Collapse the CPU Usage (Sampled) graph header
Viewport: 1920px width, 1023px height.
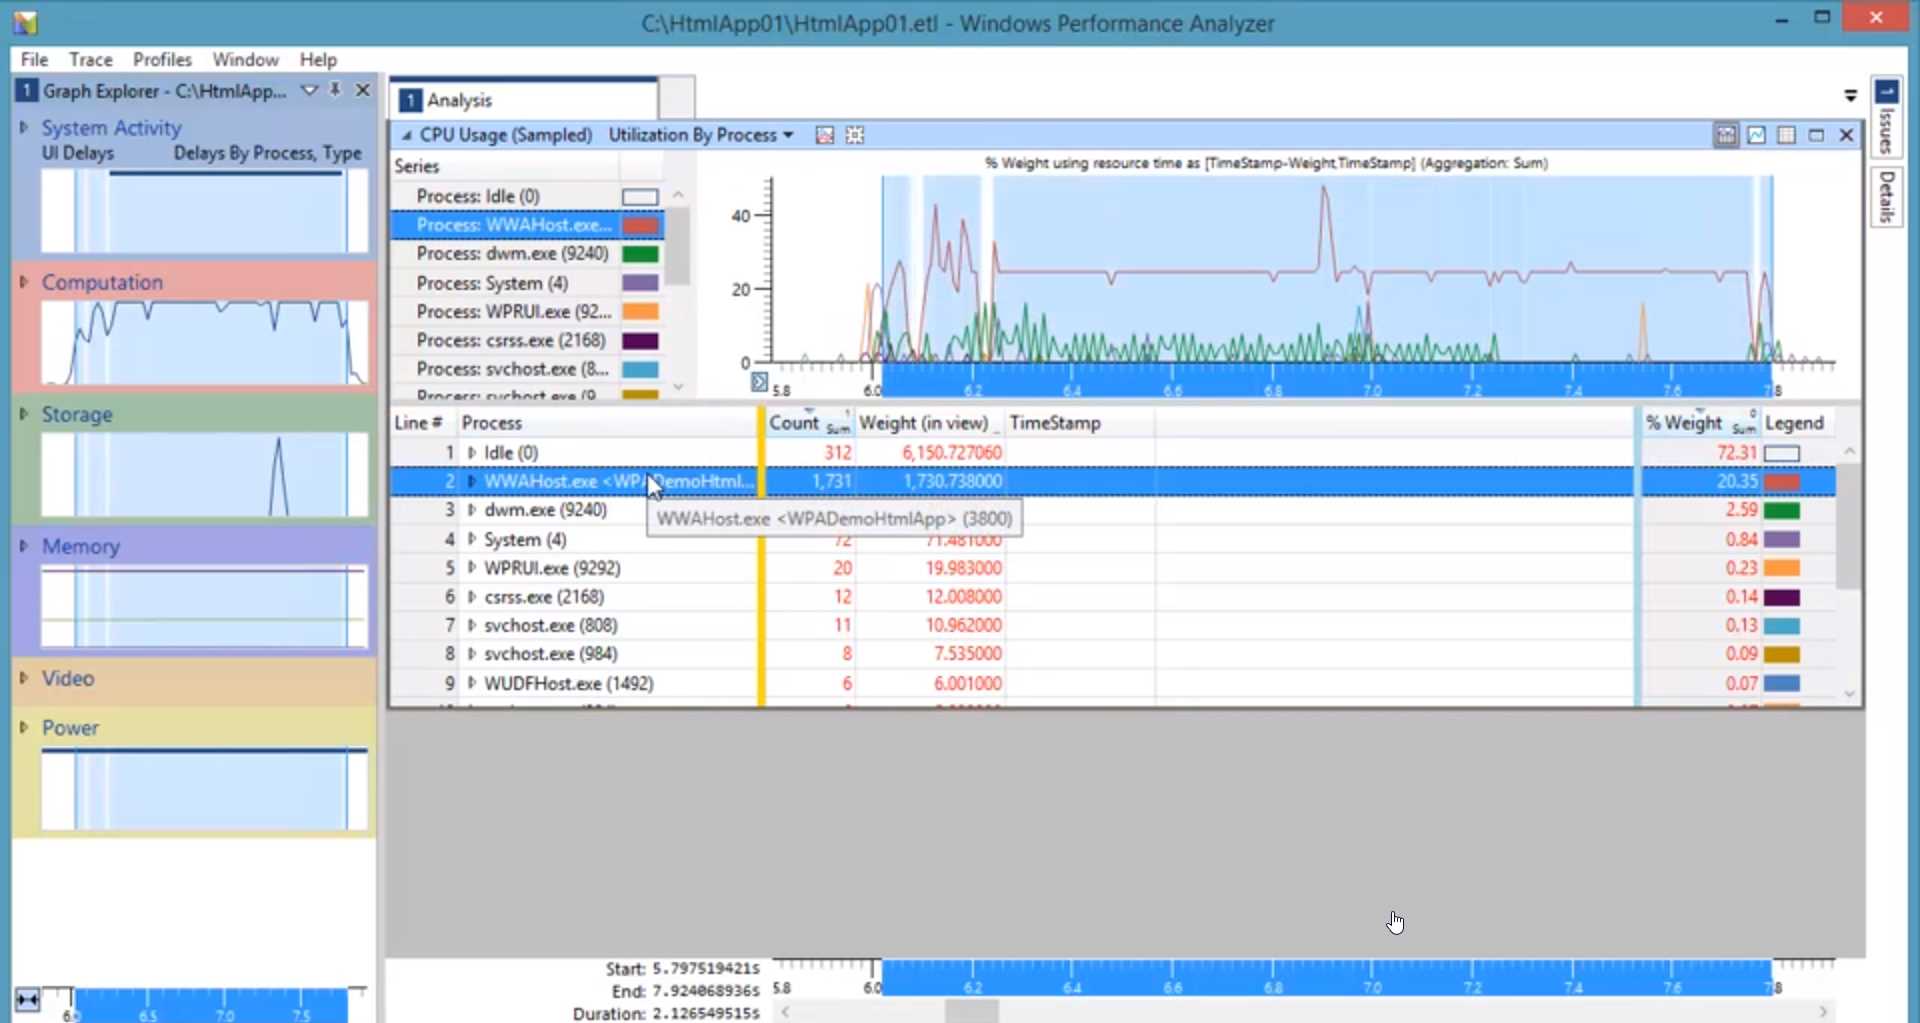(407, 135)
